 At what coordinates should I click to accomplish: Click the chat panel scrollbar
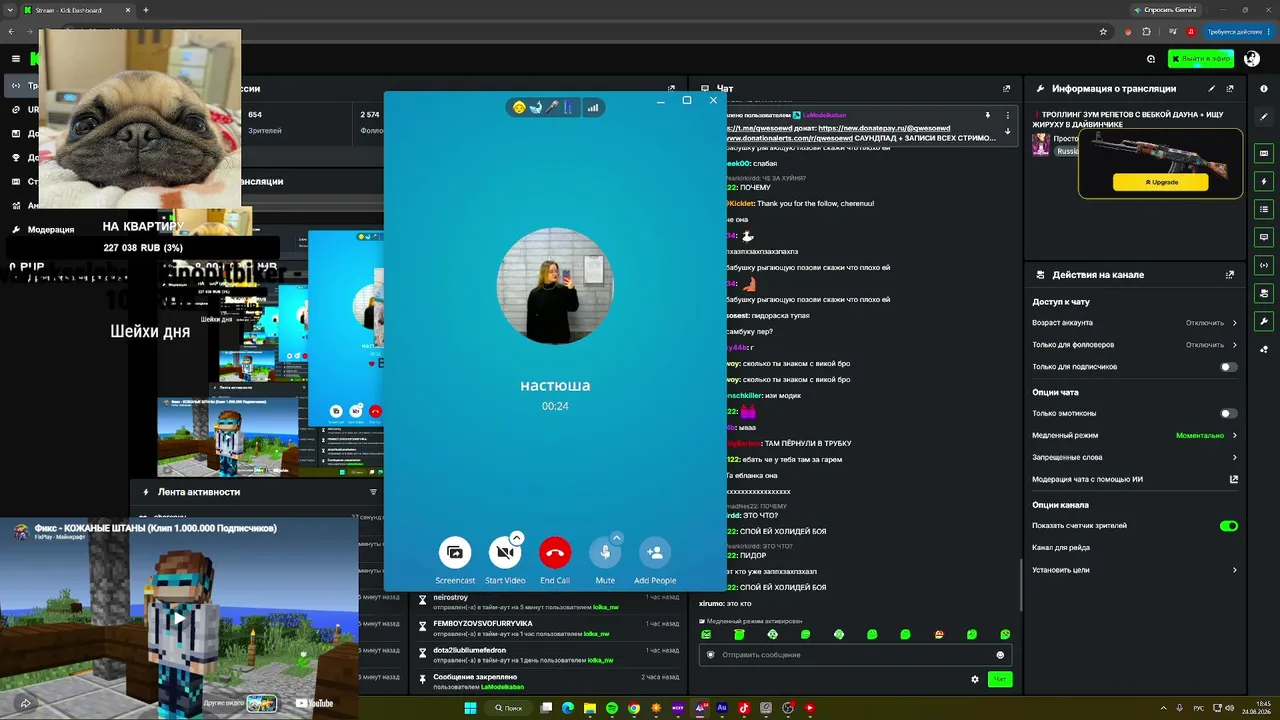coord(1020,585)
